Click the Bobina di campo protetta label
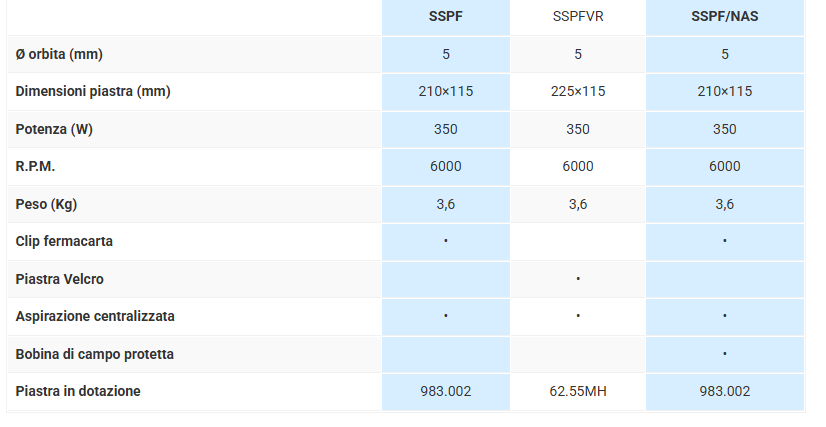Image resolution: width=826 pixels, height=427 pixels. [95, 354]
